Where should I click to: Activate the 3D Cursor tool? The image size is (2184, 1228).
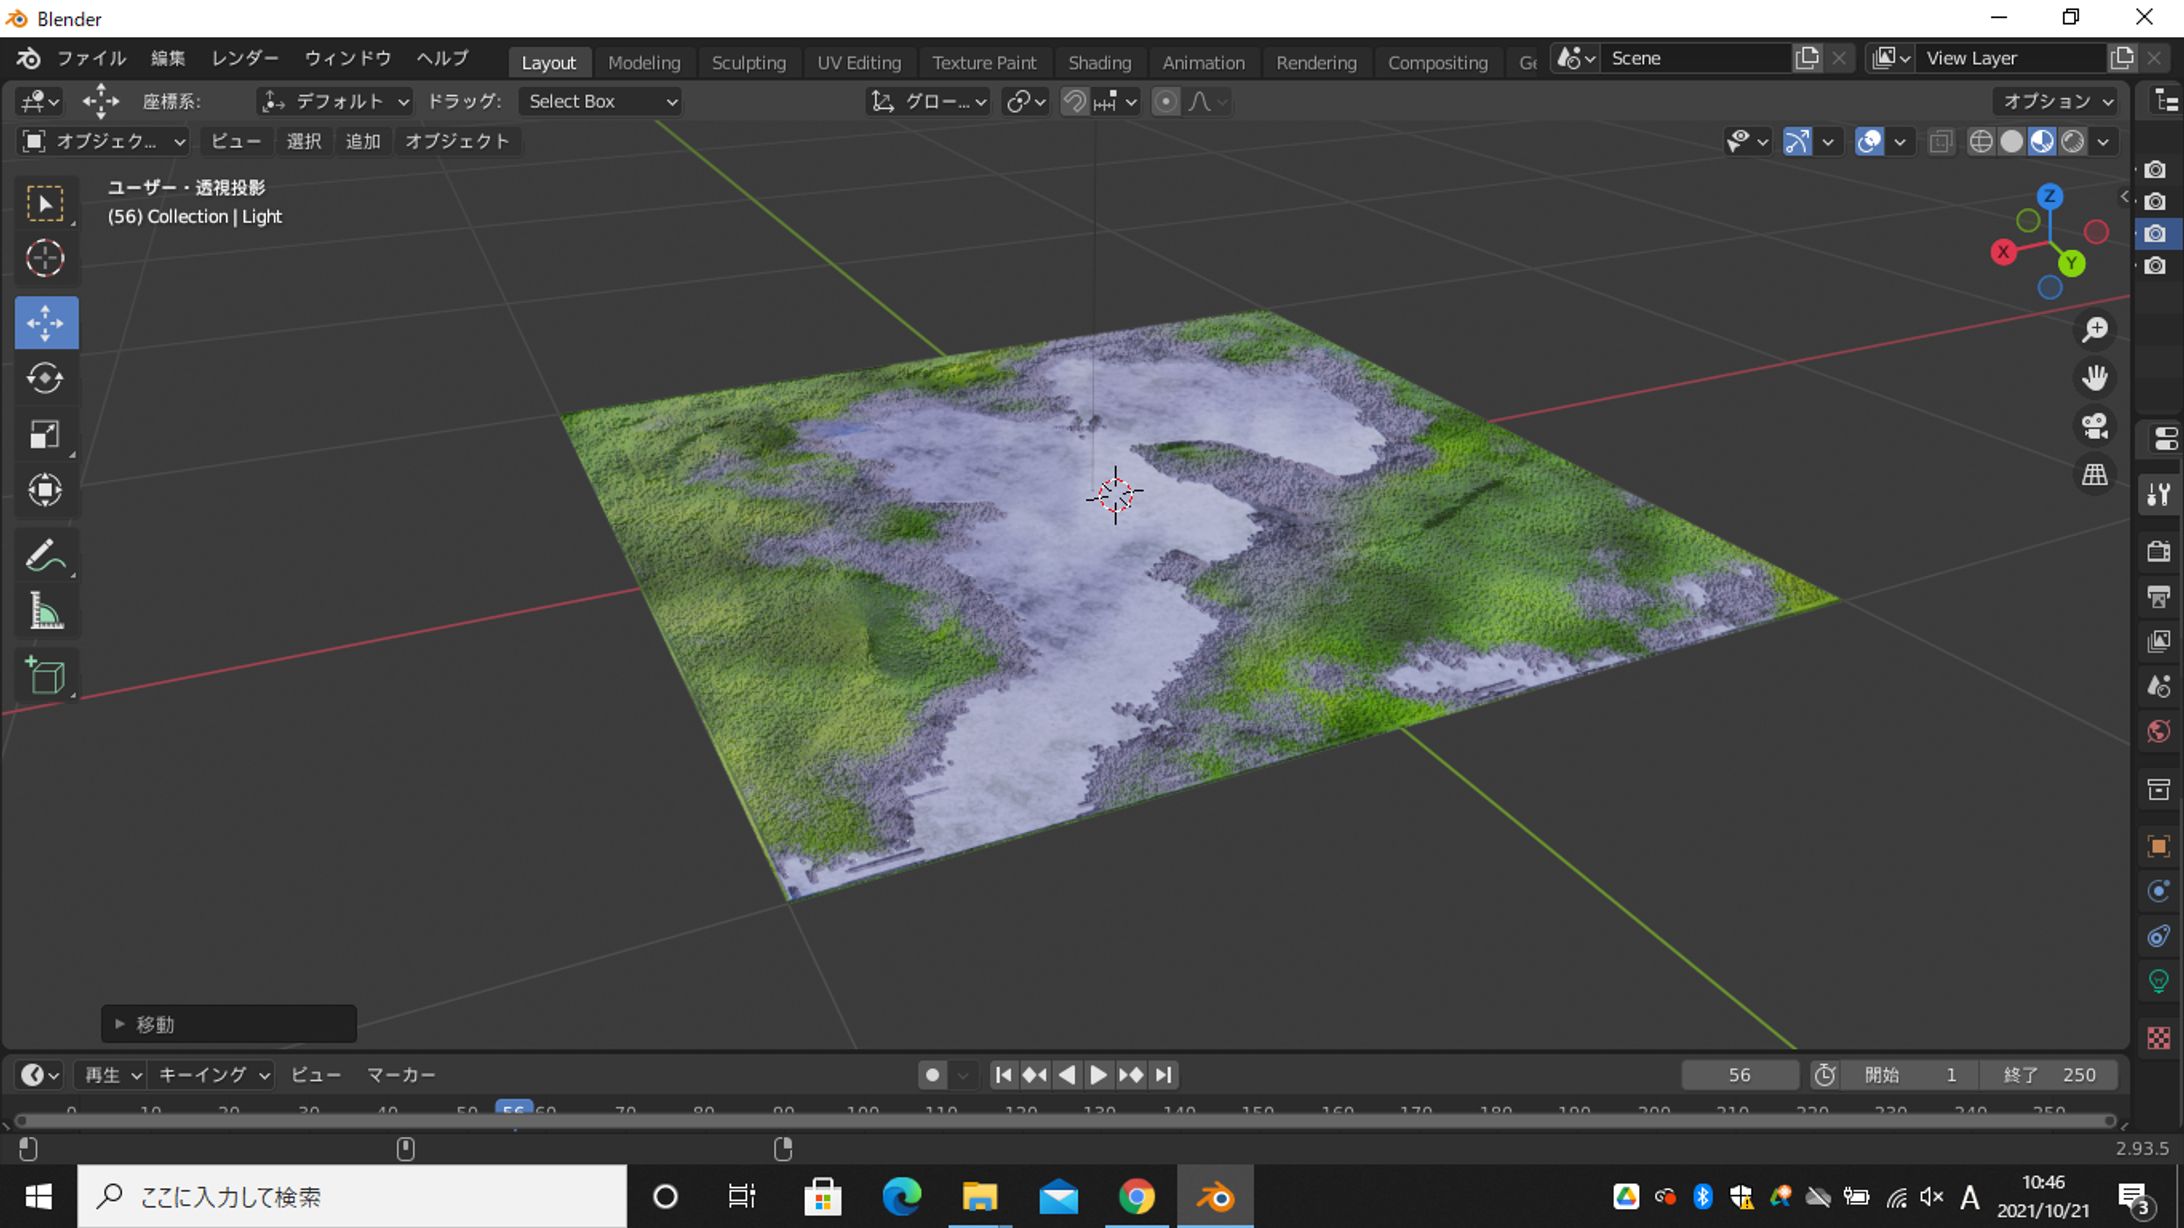45,259
